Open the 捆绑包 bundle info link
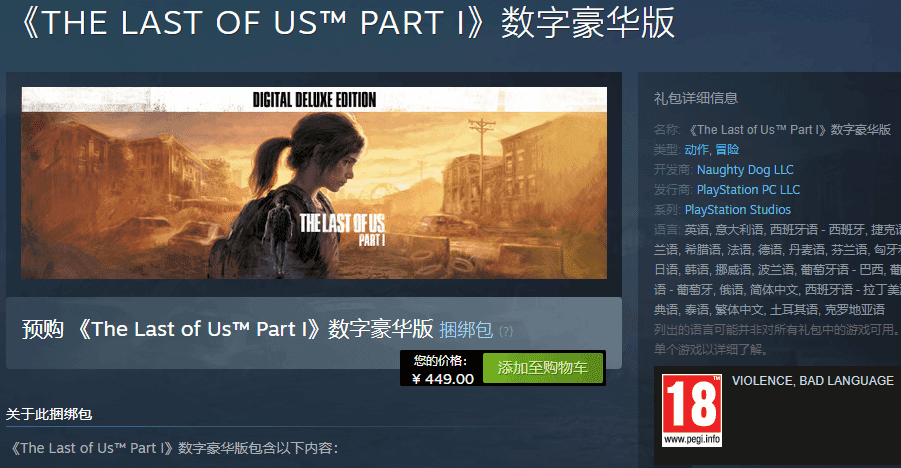901x468 pixels. [x=466, y=330]
